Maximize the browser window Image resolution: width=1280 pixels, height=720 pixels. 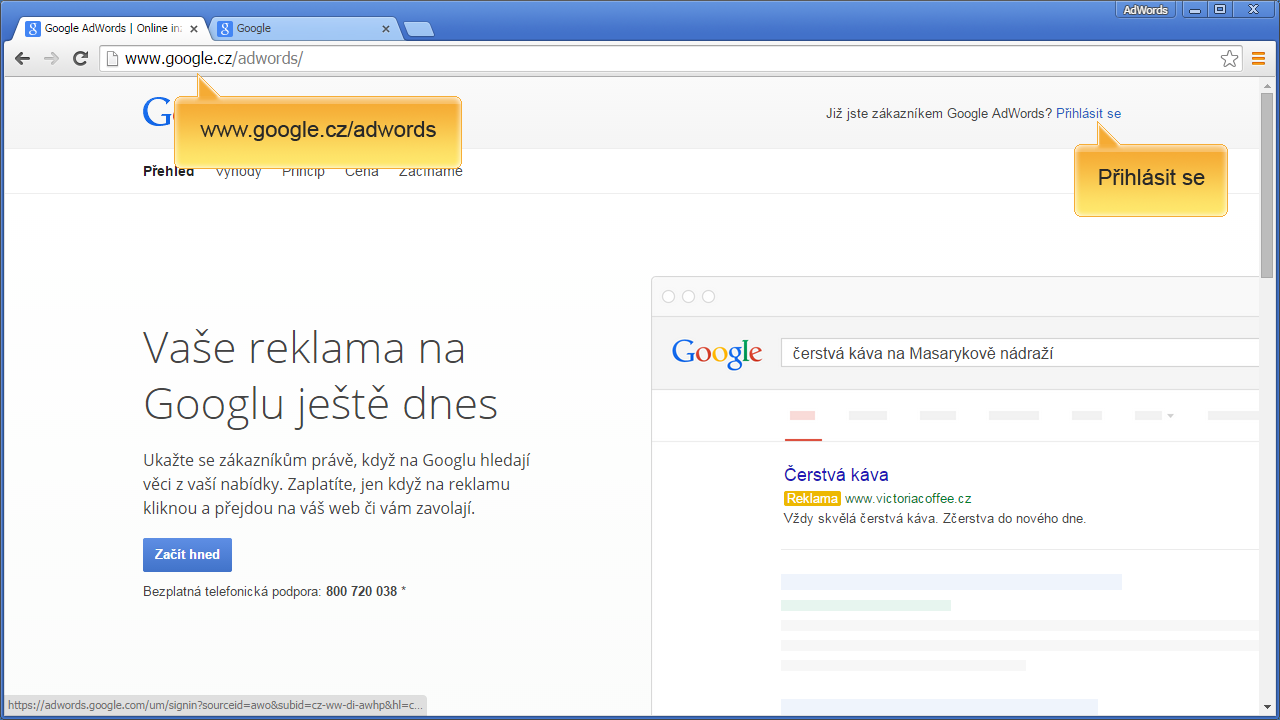[1219, 10]
